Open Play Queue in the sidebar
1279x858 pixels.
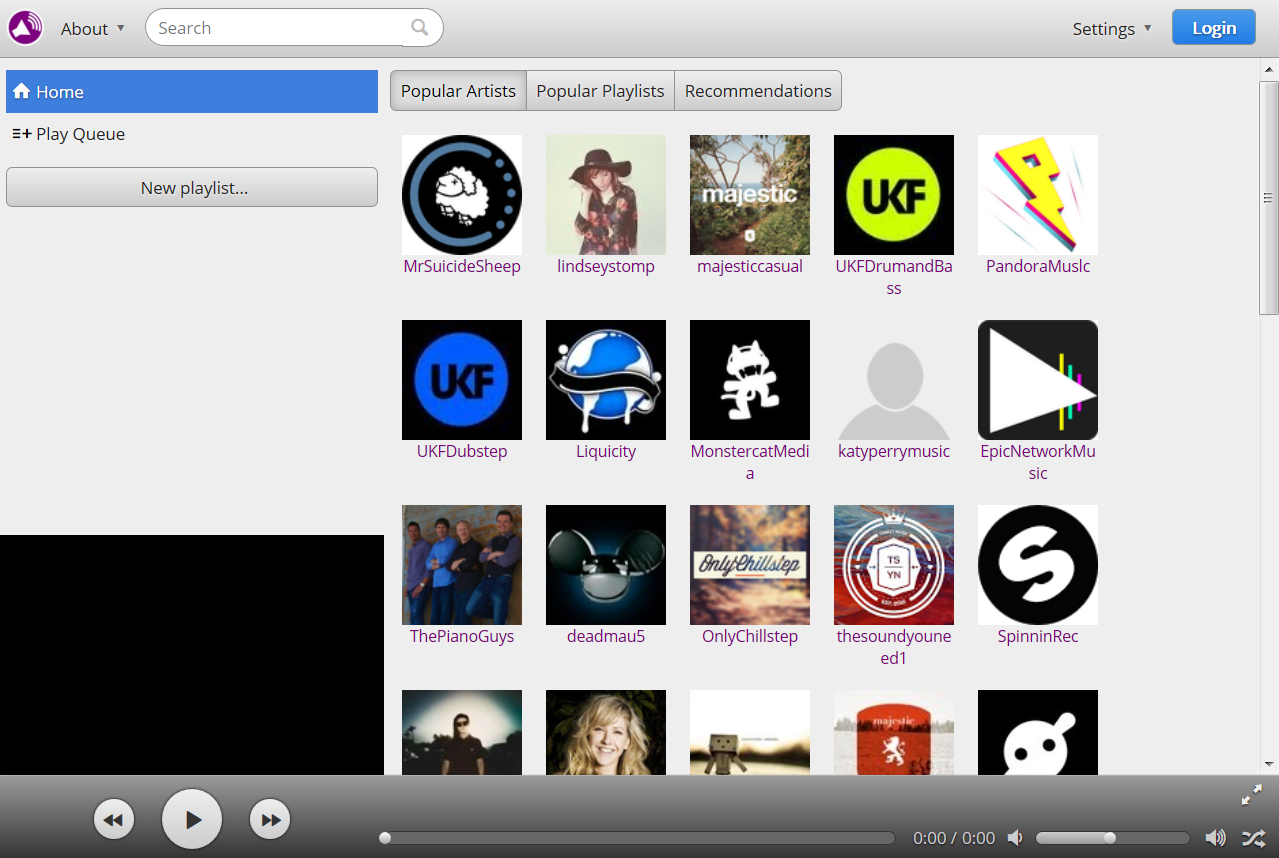click(x=192, y=134)
